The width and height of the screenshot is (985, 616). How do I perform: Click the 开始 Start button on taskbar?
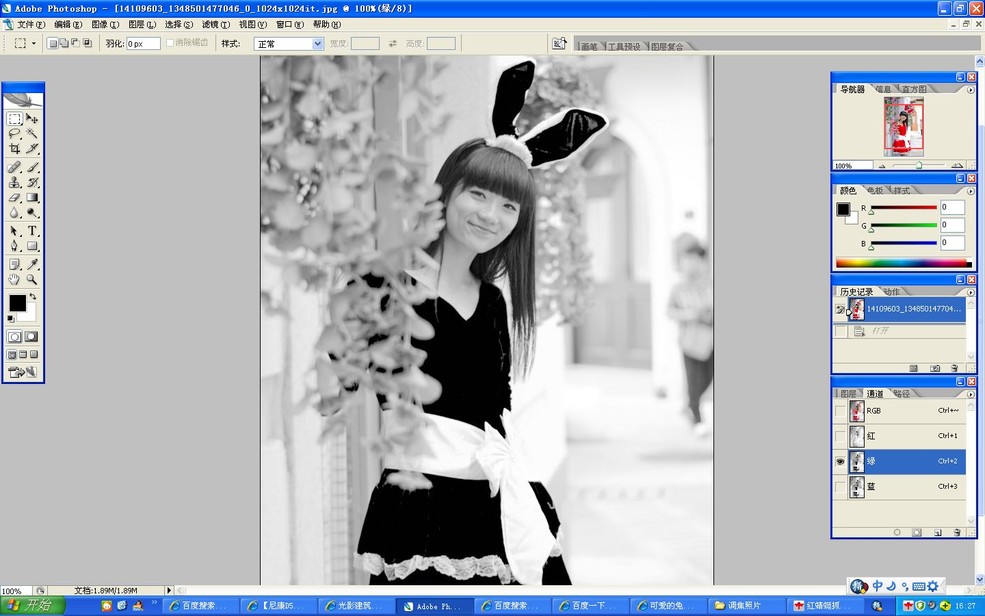pyautogui.click(x=28, y=605)
